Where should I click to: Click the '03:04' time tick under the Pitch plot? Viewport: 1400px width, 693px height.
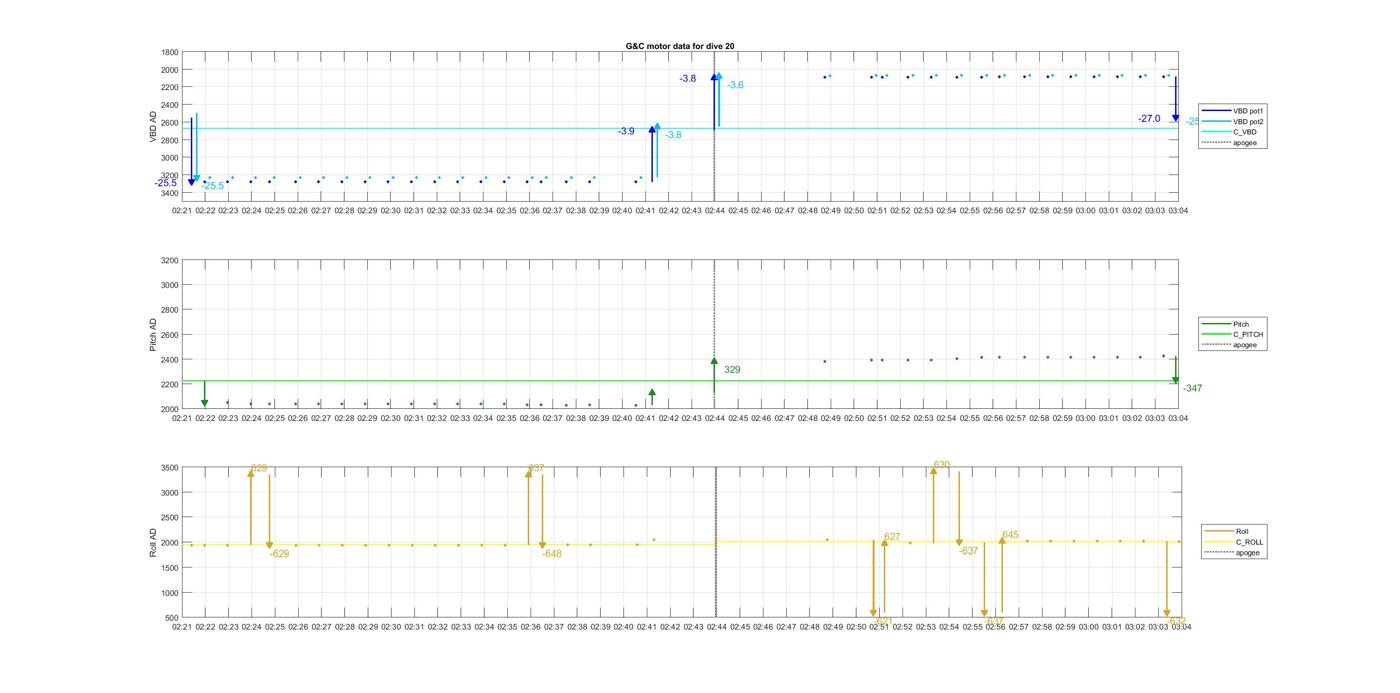(1178, 419)
